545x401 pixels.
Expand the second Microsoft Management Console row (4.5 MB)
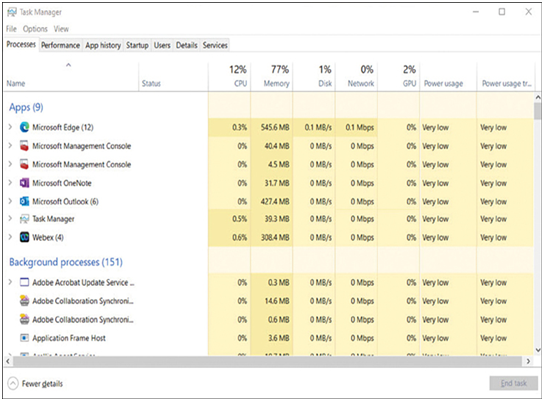click(x=10, y=164)
